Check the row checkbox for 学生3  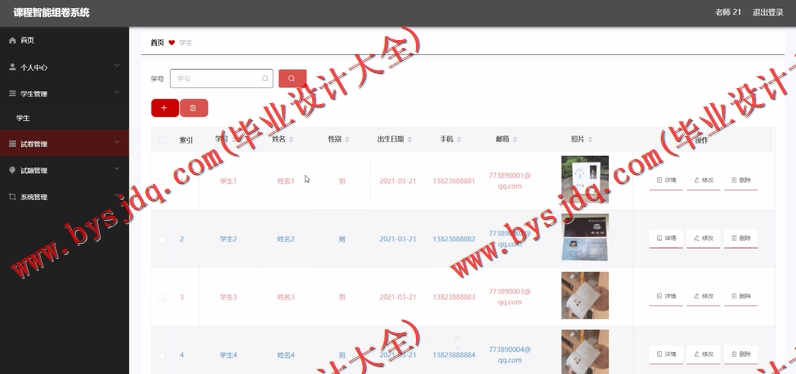click(x=162, y=297)
